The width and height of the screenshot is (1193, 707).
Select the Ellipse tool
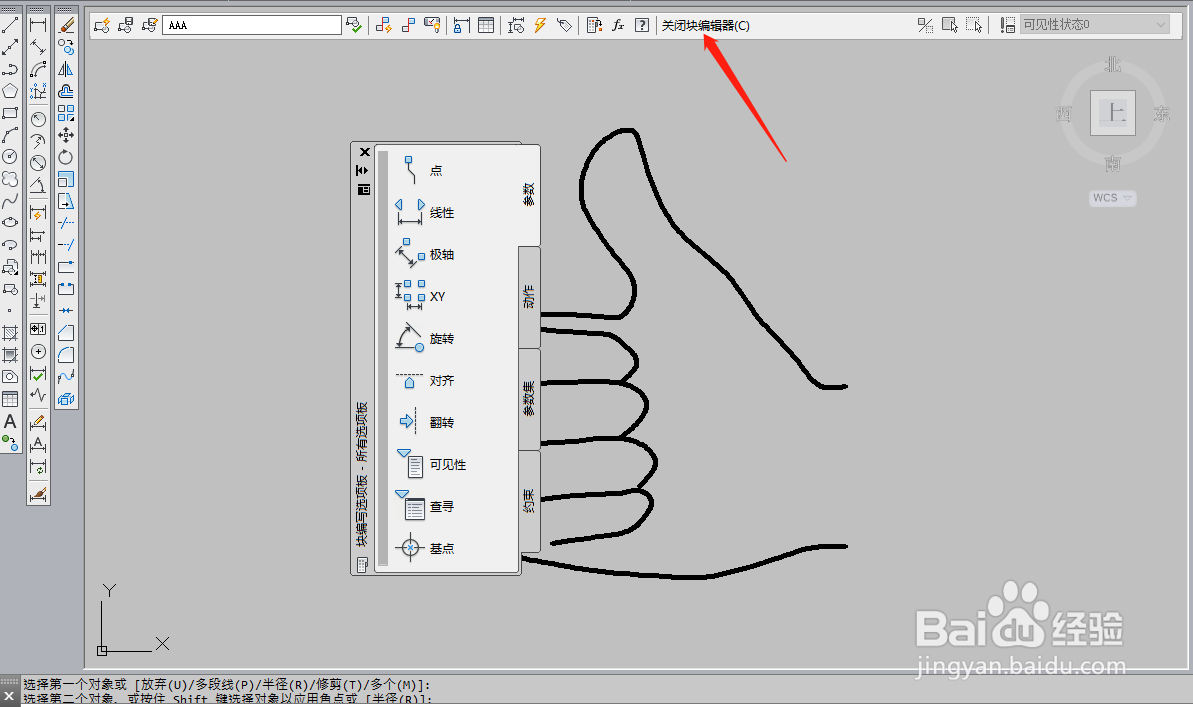10,223
